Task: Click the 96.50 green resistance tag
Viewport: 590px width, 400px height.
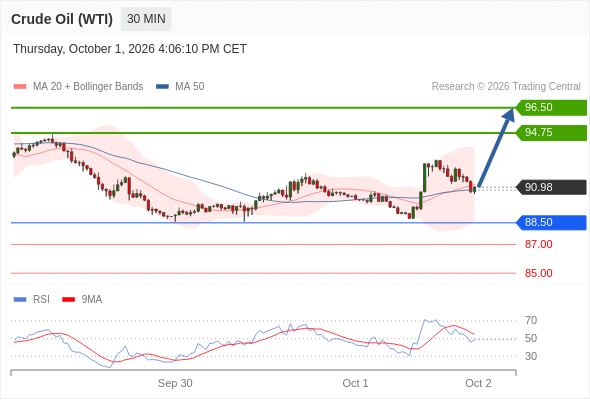Action: (x=550, y=107)
